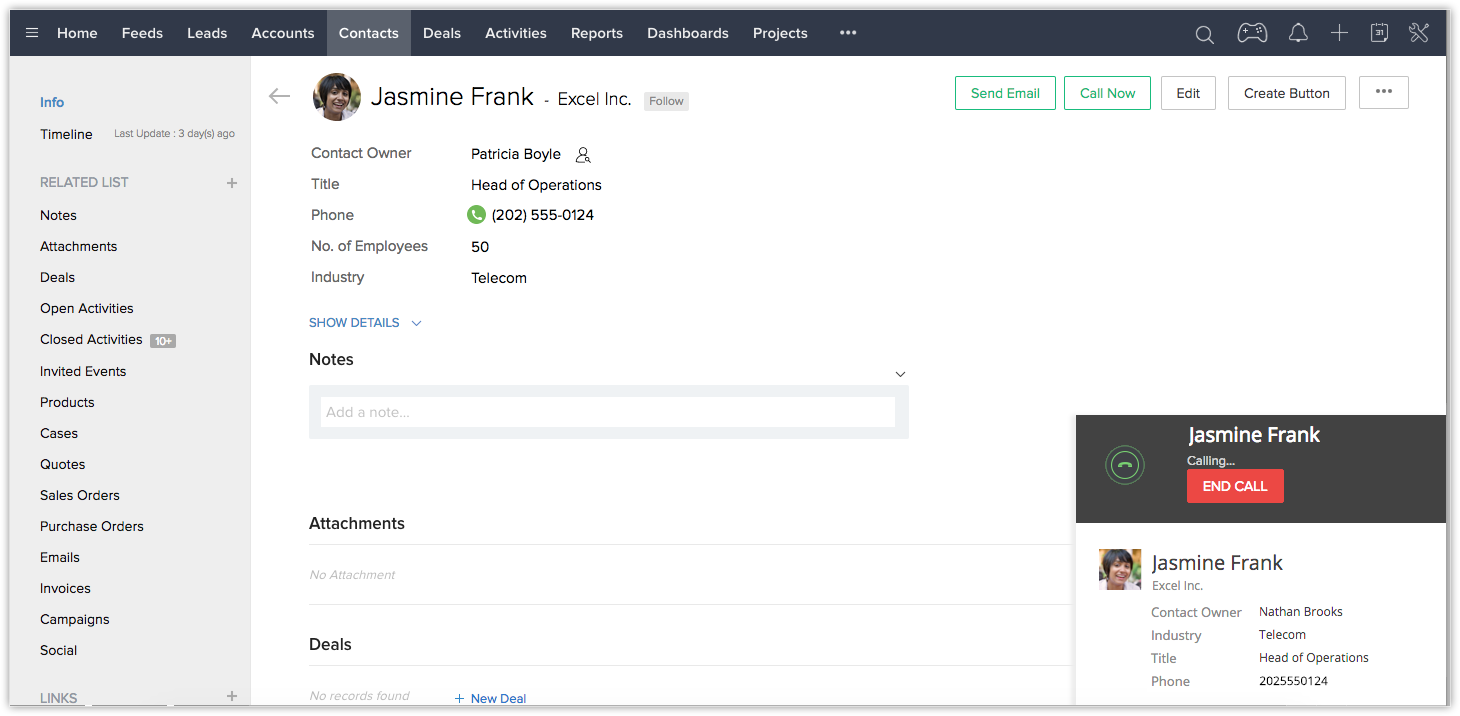The width and height of the screenshot is (1460, 716).
Task: Expand more modules in navigation bar
Action: click(848, 33)
